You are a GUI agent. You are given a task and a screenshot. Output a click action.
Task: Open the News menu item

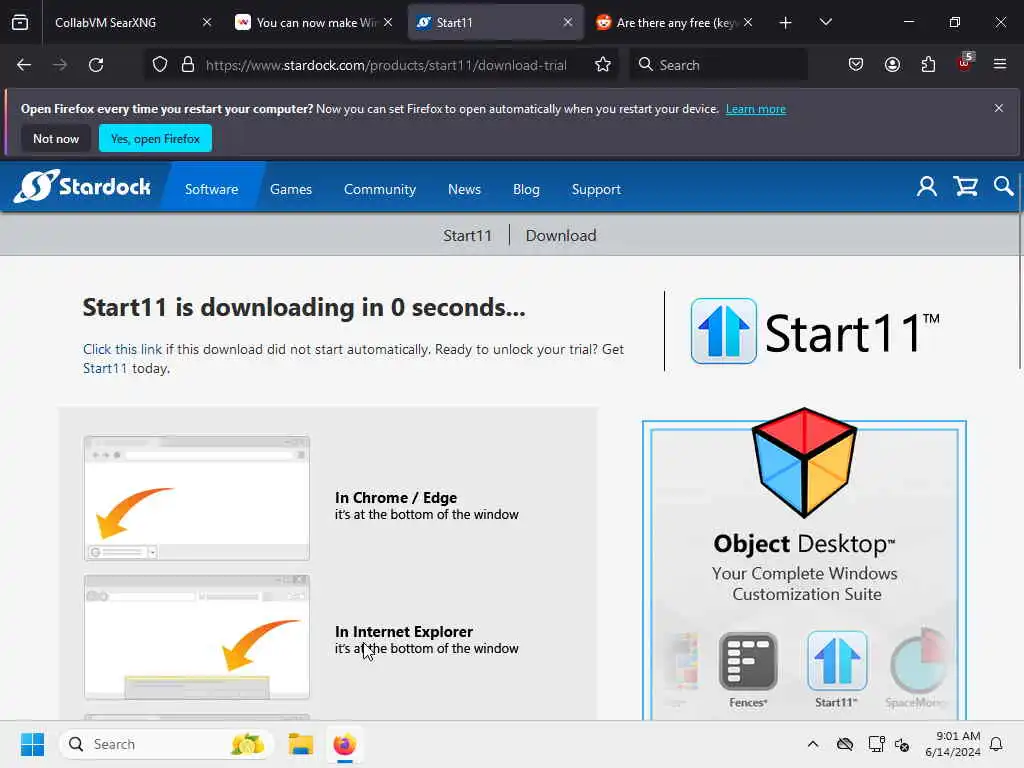pos(464,189)
